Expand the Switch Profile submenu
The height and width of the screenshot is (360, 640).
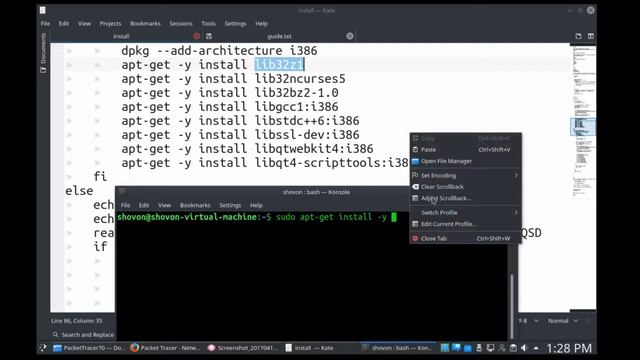[465, 213]
